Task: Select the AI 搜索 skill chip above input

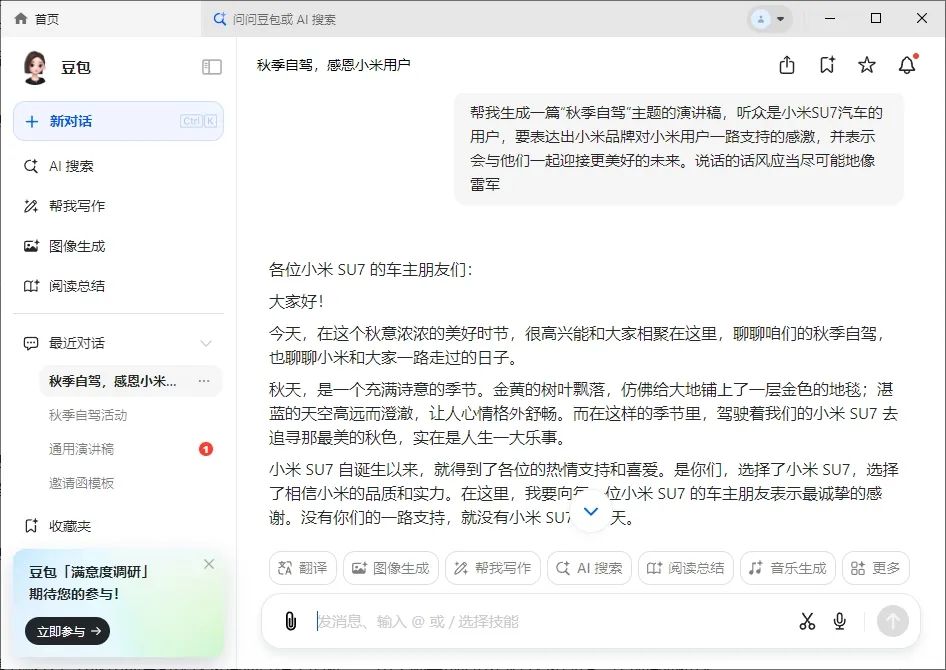Action: tap(589, 568)
